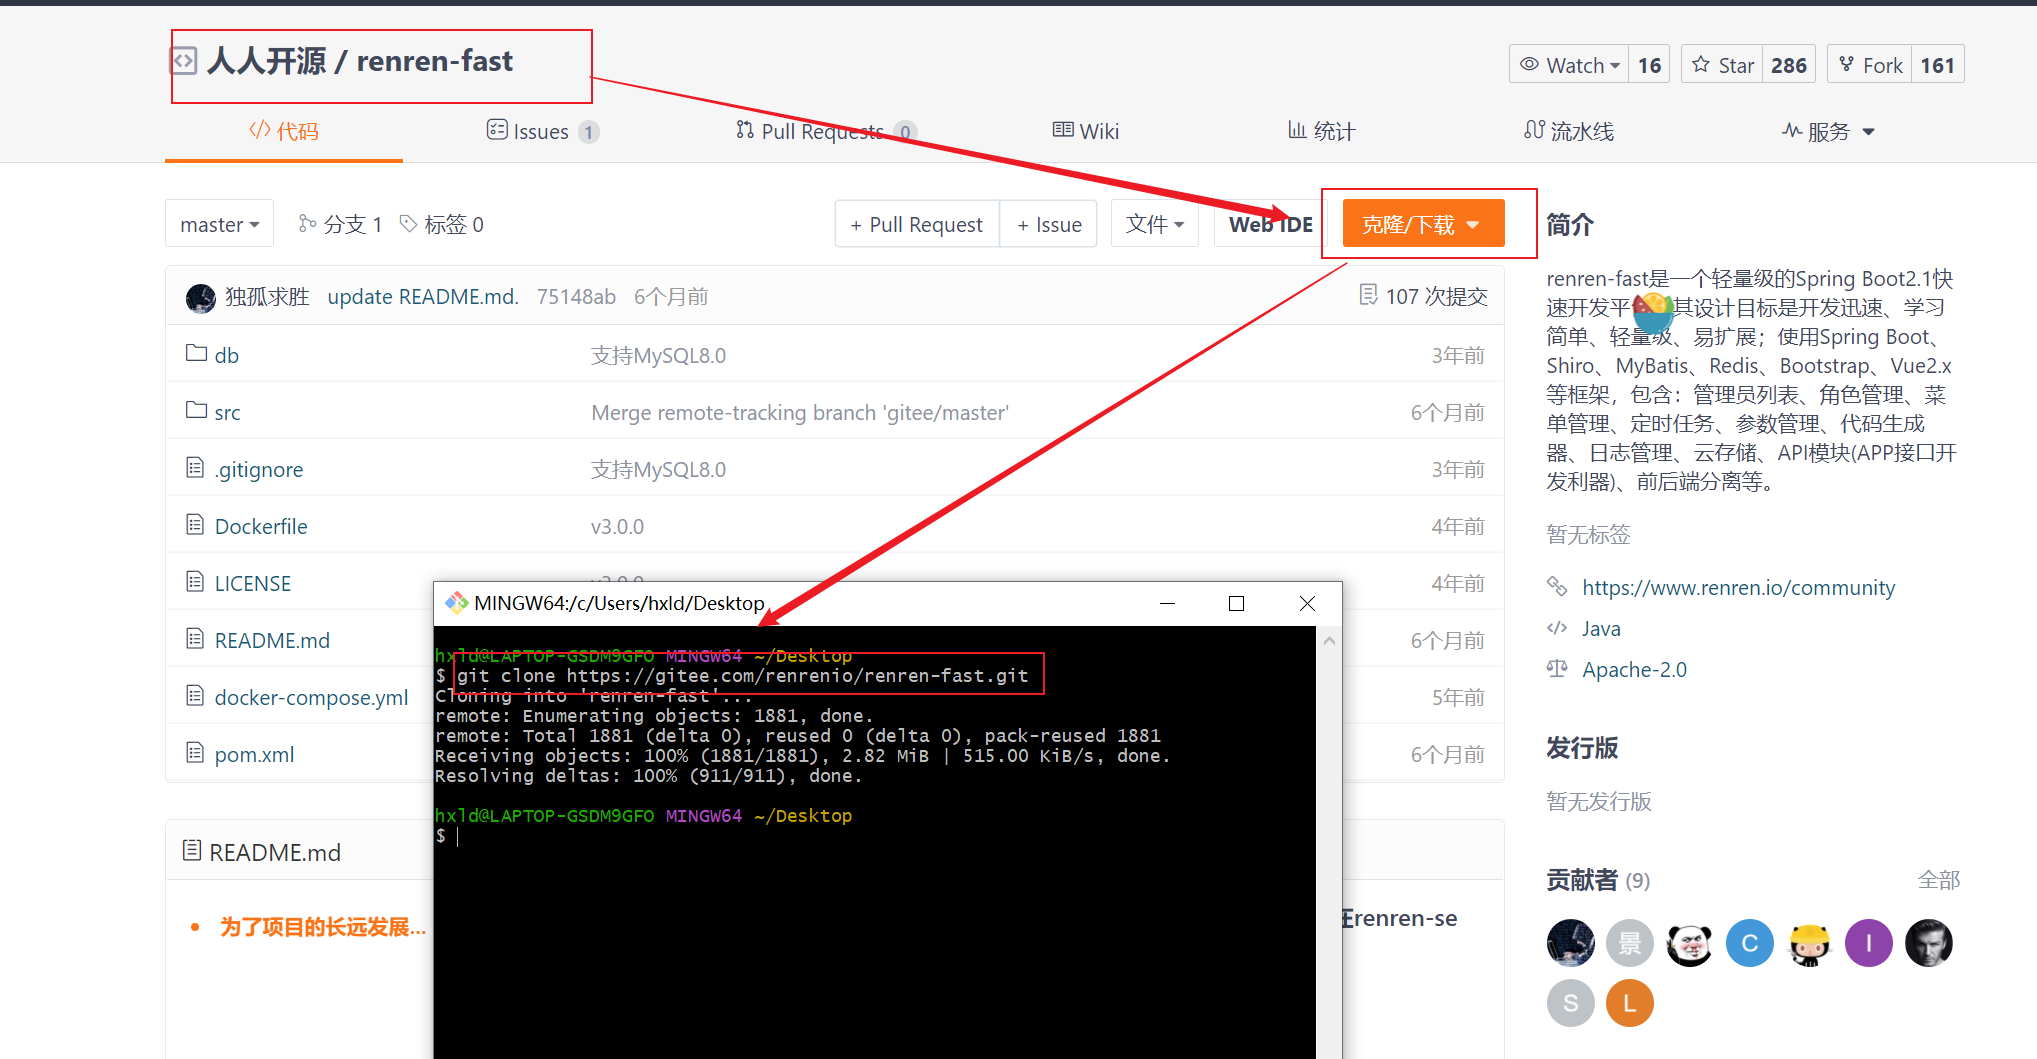The width and height of the screenshot is (2037, 1059).
Task: Open the Apache-2.0 license link
Action: point(1634,669)
